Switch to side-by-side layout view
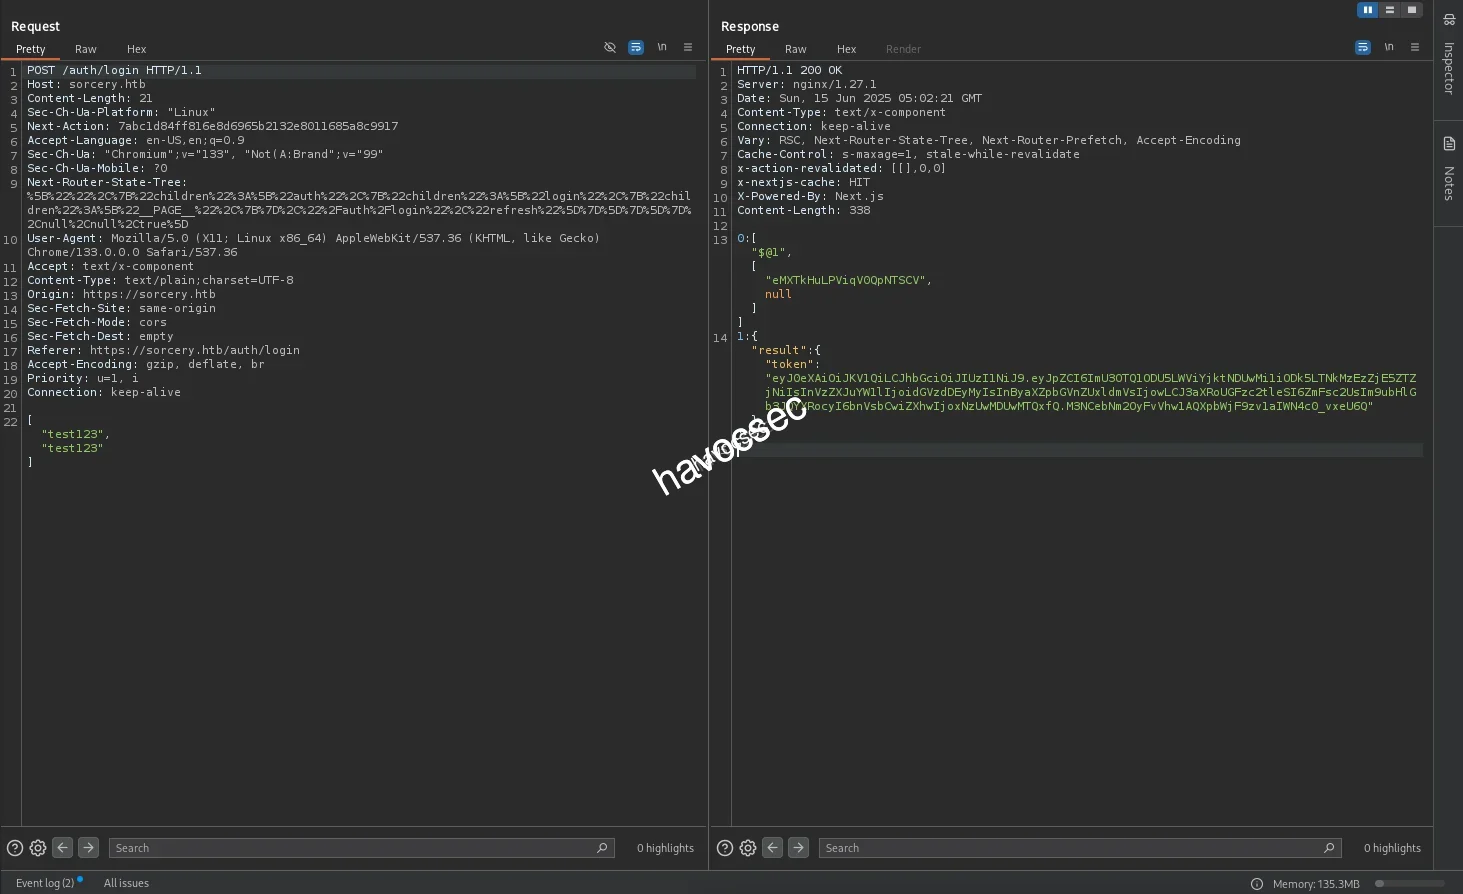Image resolution: width=1463 pixels, height=894 pixels. click(x=1367, y=10)
